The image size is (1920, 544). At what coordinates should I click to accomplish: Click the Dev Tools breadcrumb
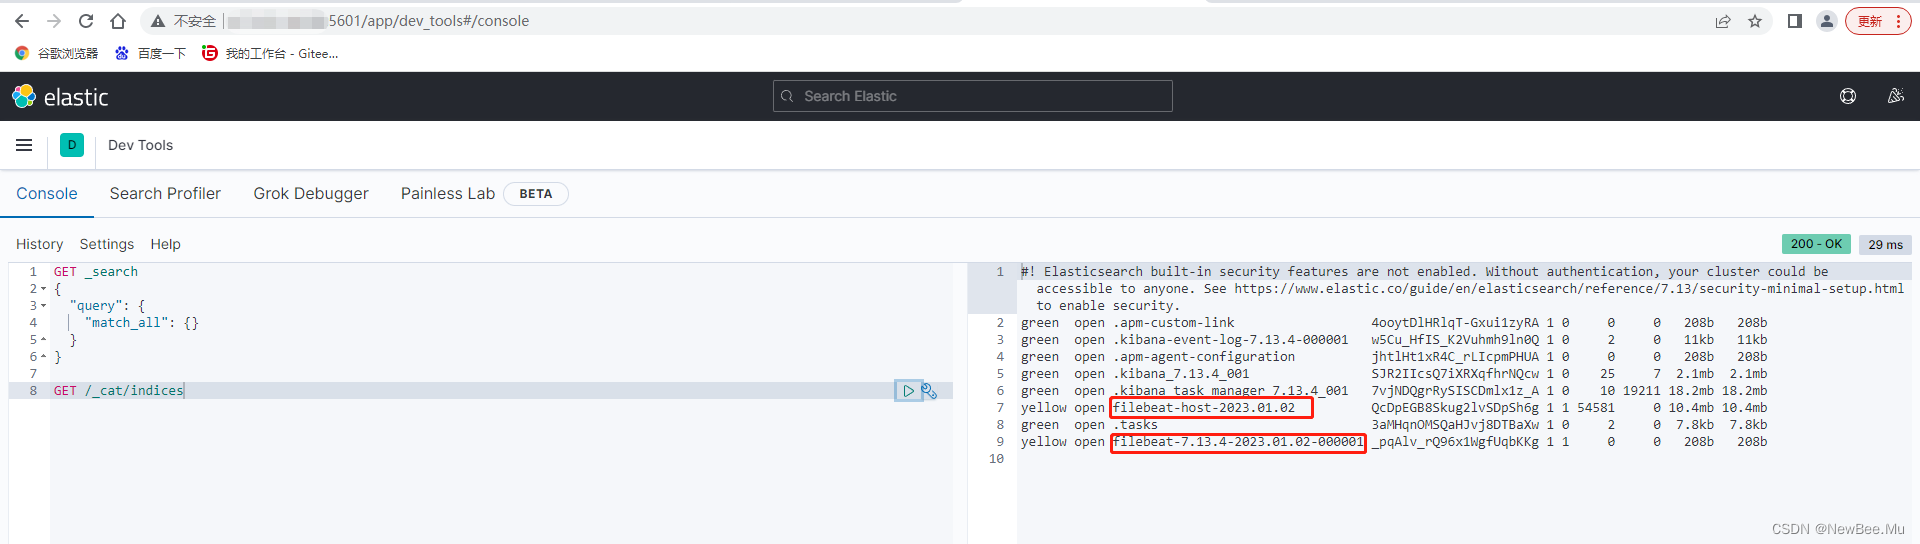141,145
